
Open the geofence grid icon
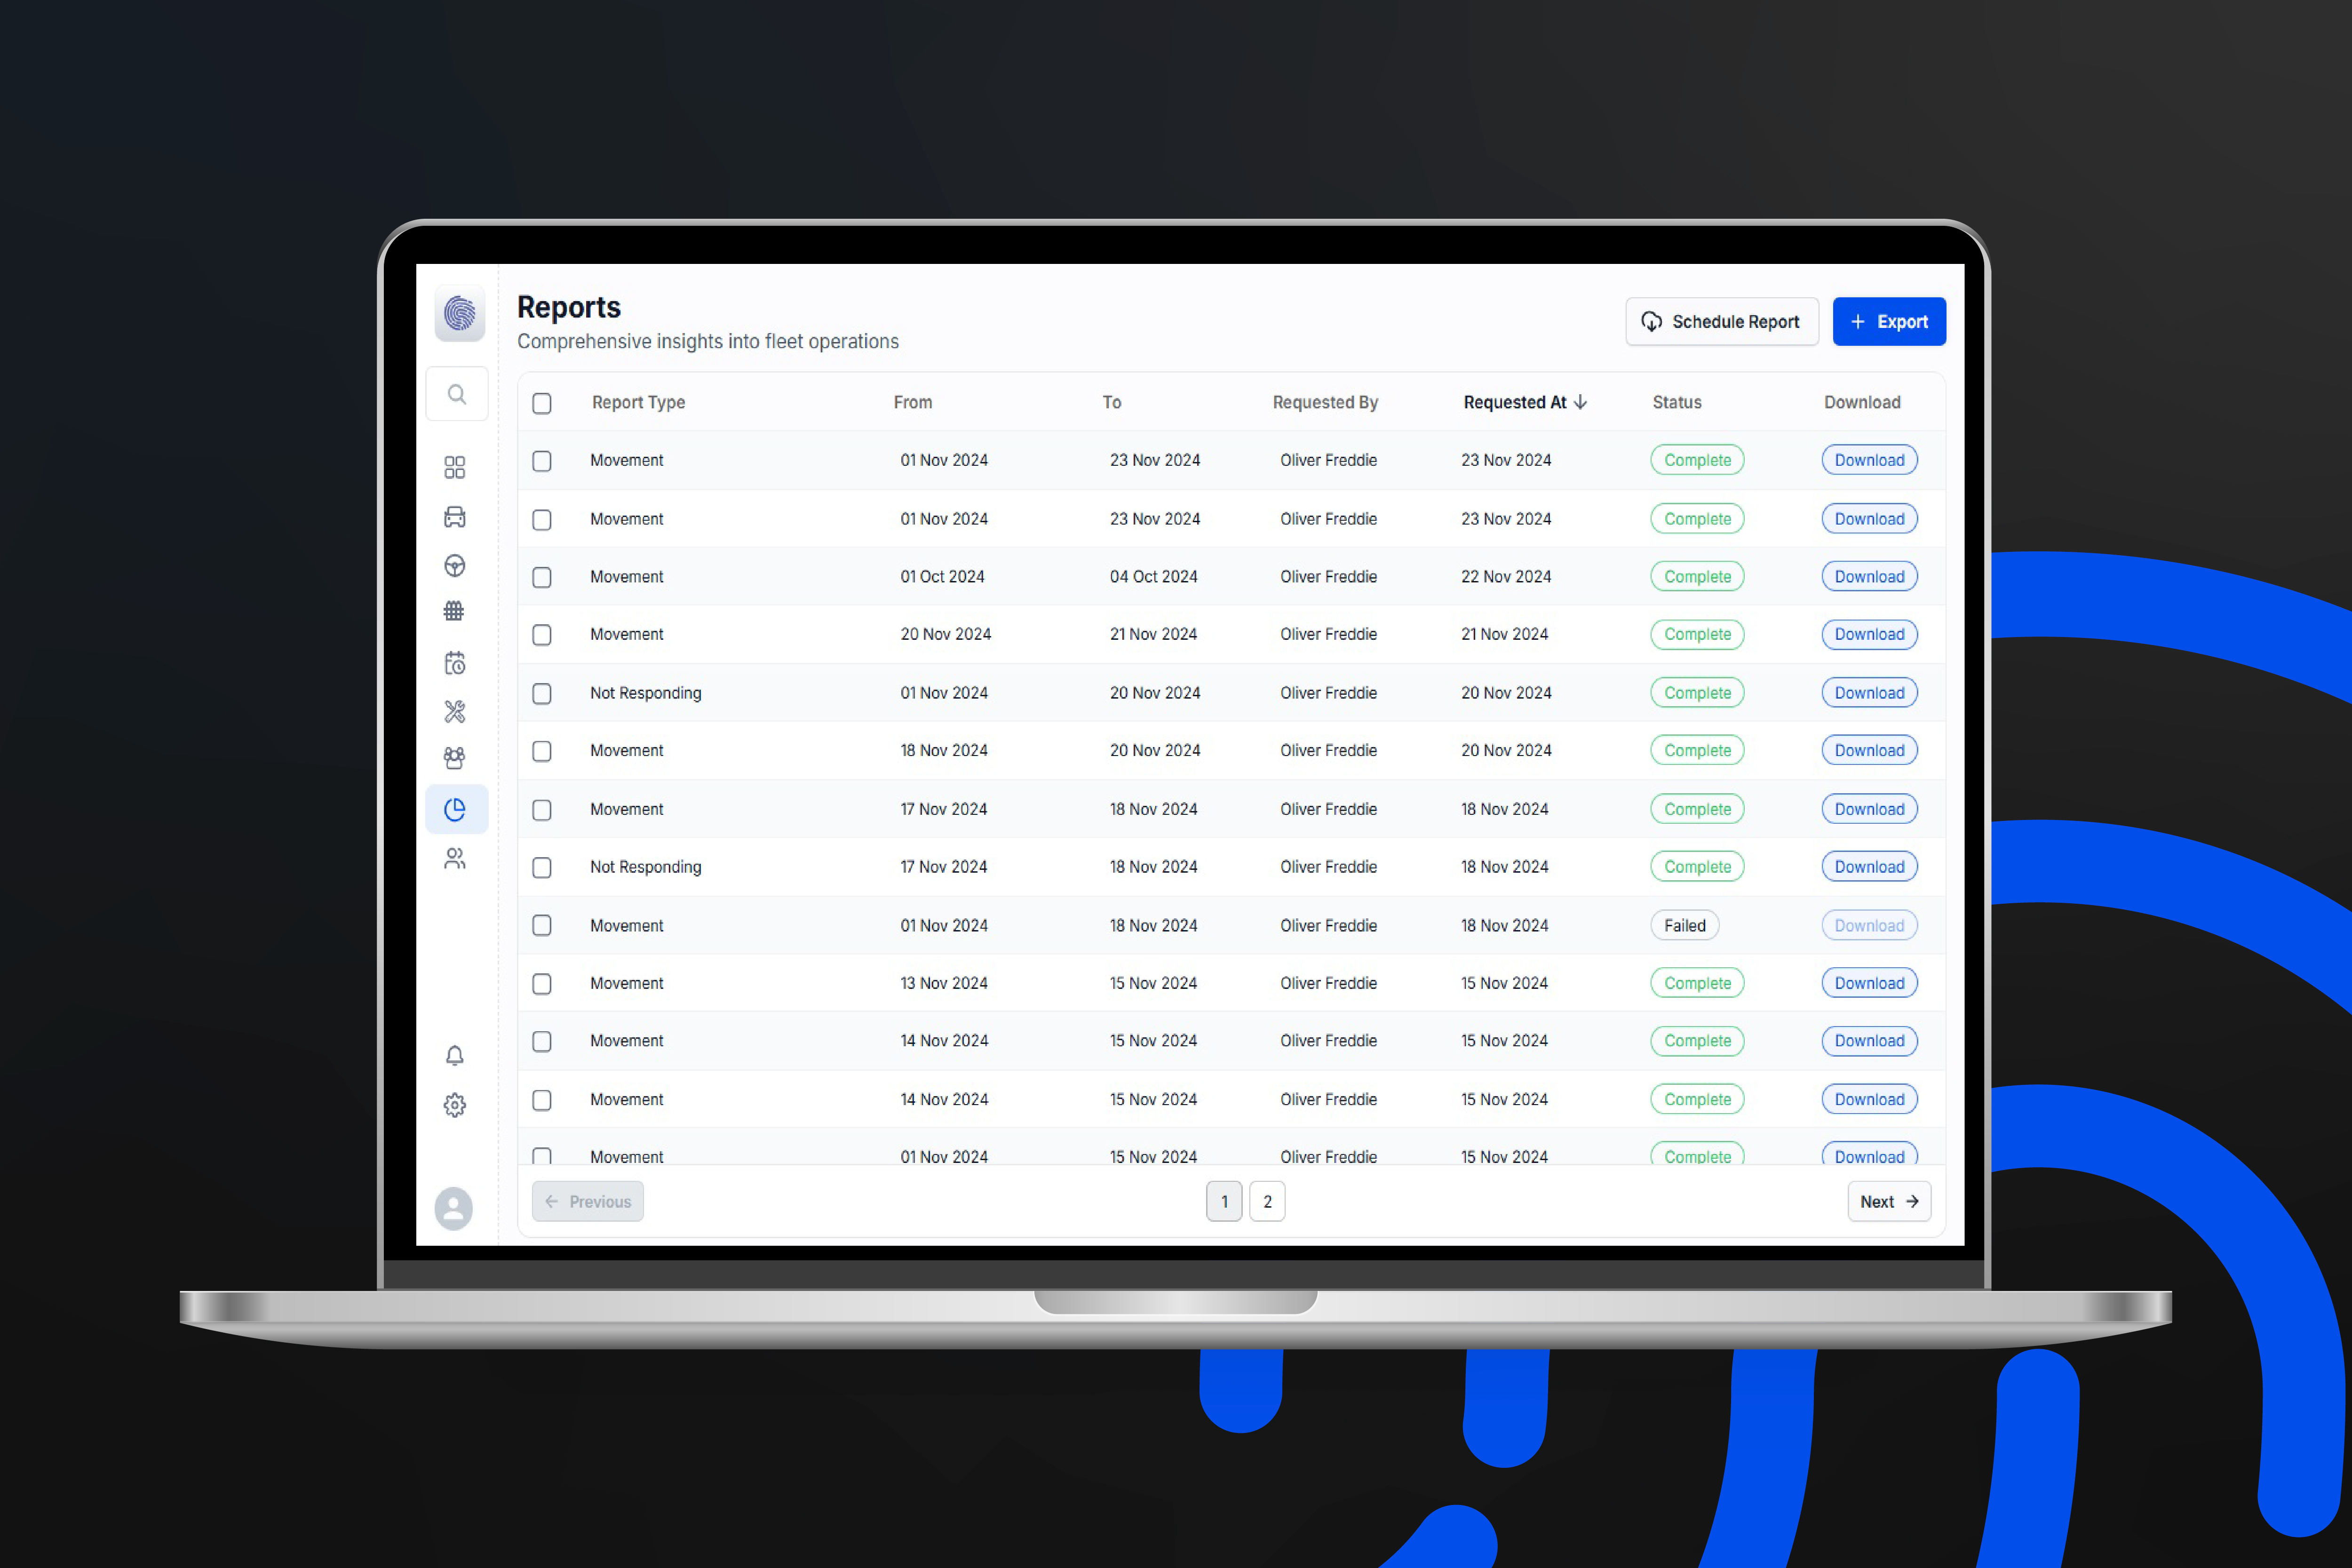point(454,611)
